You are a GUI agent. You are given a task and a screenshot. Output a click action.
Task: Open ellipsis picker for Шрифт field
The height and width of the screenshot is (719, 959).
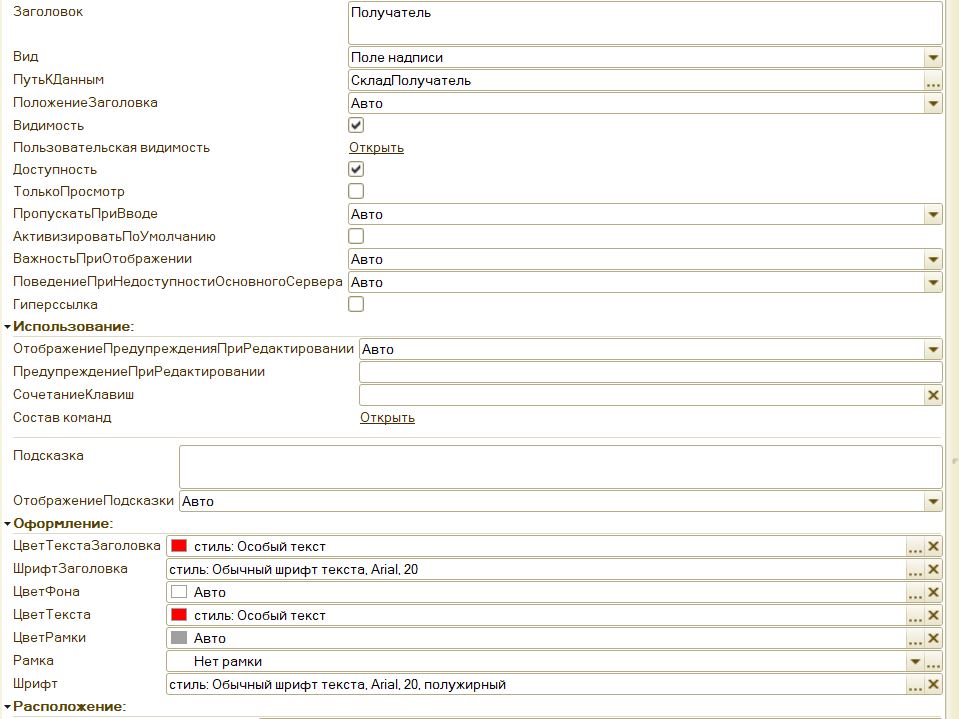915,684
